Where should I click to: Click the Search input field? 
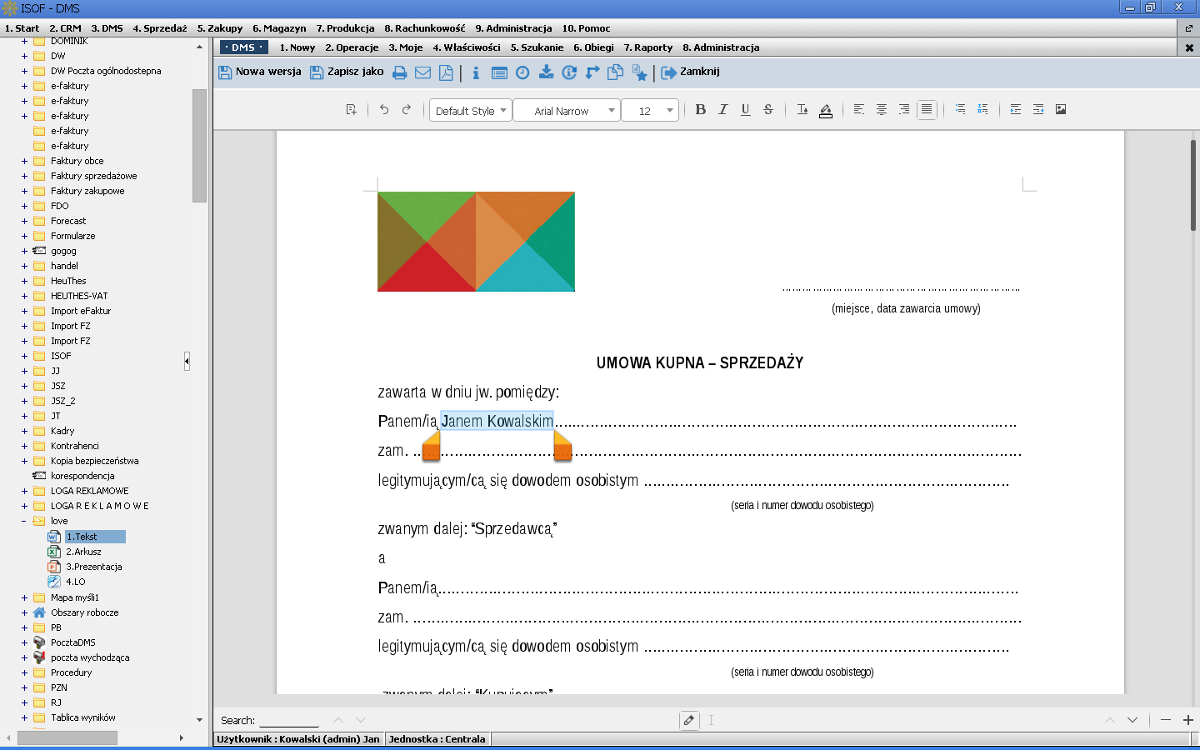pos(289,720)
